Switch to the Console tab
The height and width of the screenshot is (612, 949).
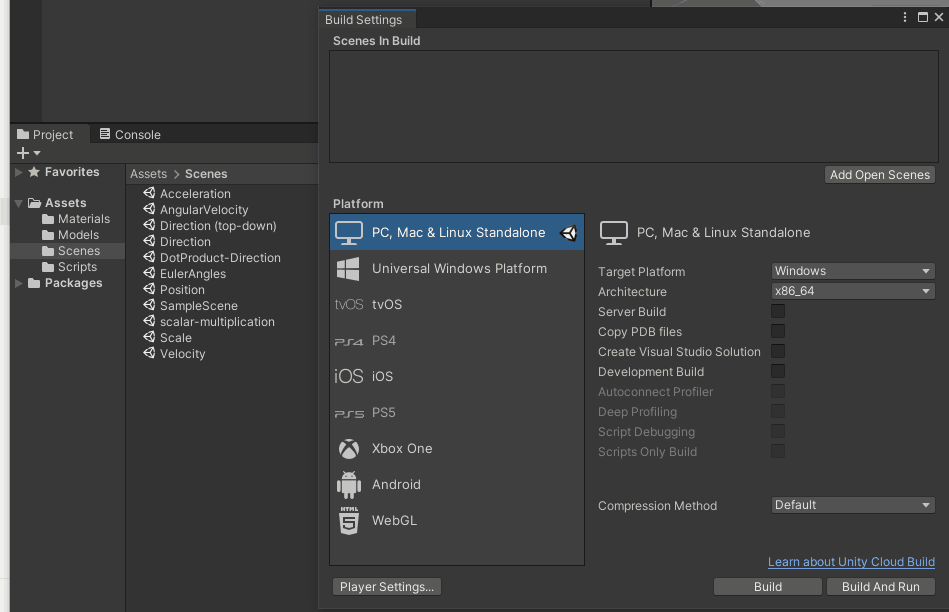click(x=130, y=135)
